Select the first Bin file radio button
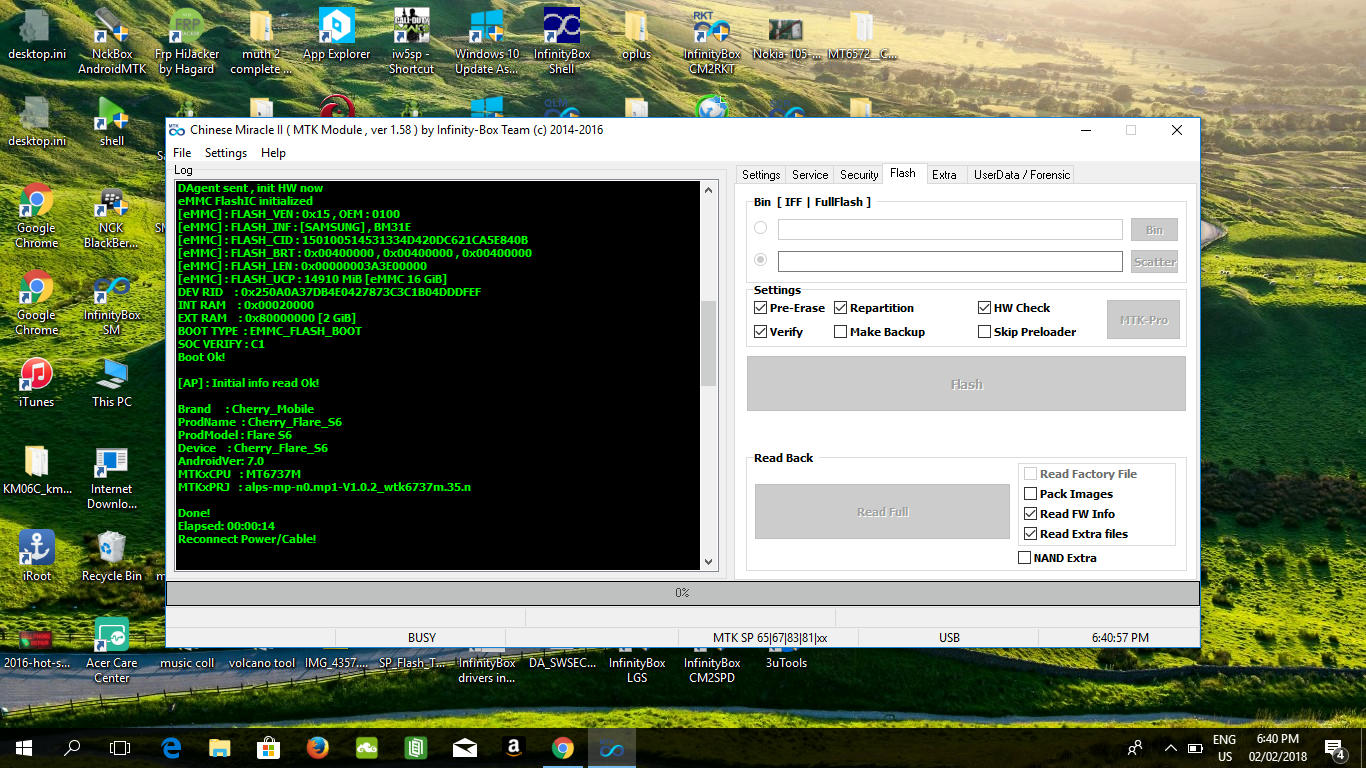1366x768 pixels. pos(760,229)
